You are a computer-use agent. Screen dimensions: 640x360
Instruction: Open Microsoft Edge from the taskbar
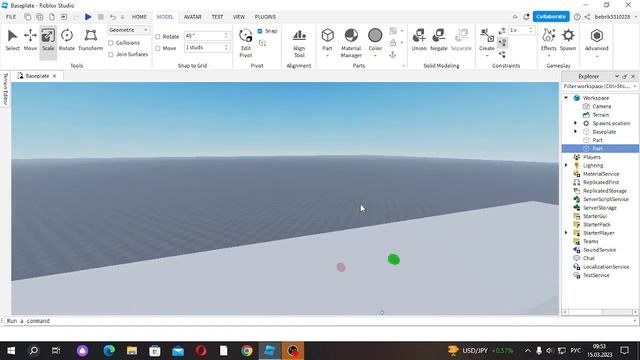[x=109, y=351]
